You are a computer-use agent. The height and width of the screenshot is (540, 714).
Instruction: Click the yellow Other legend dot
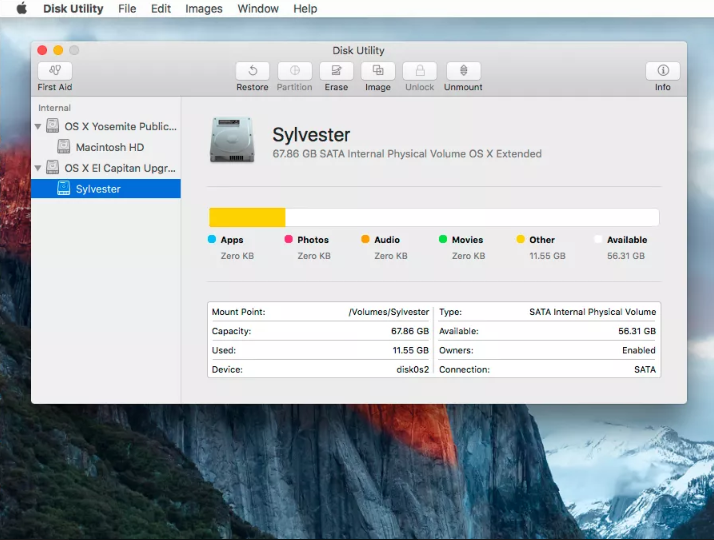click(520, 239)
